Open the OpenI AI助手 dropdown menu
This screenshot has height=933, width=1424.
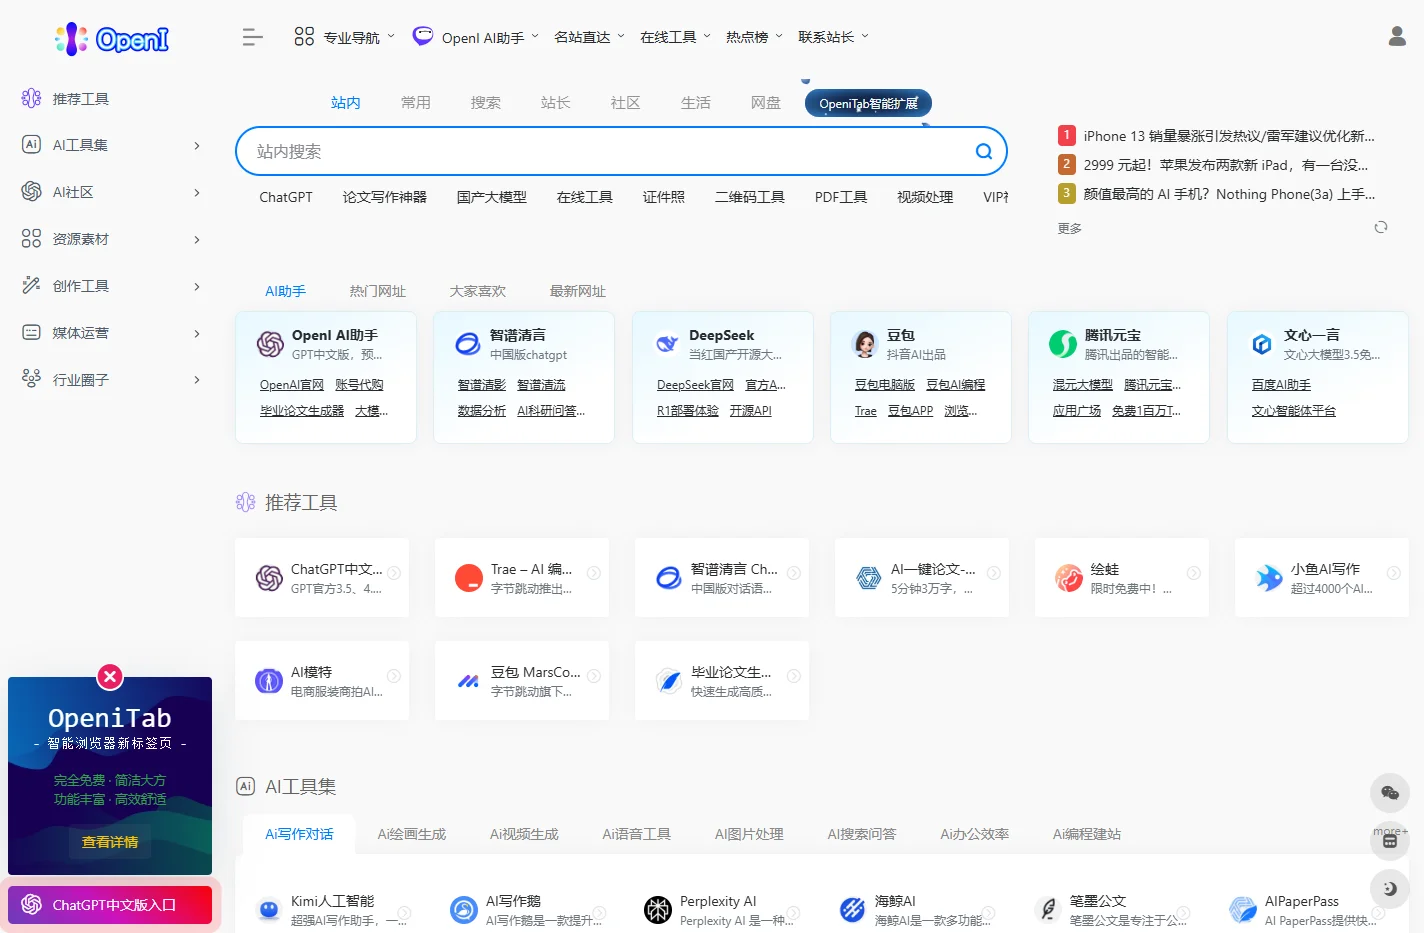(476, 38)
